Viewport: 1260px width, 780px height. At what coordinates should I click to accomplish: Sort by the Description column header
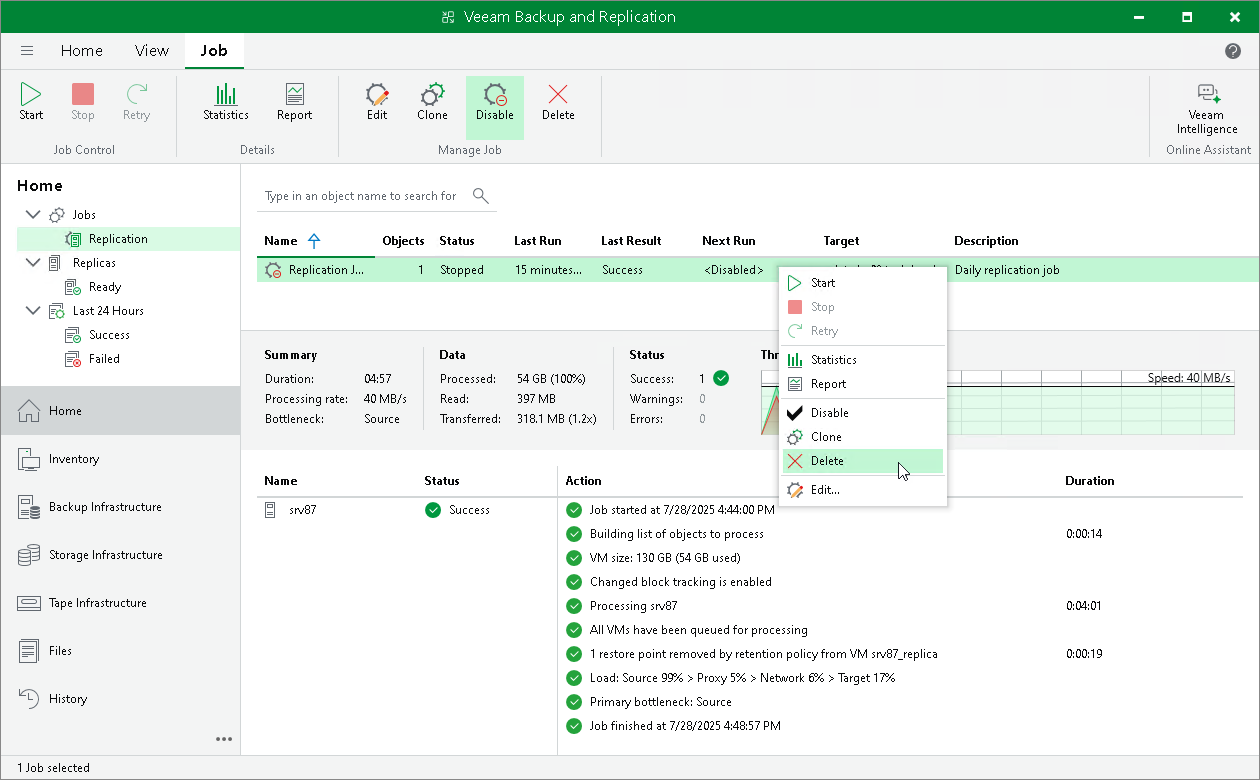click(986, 241)
